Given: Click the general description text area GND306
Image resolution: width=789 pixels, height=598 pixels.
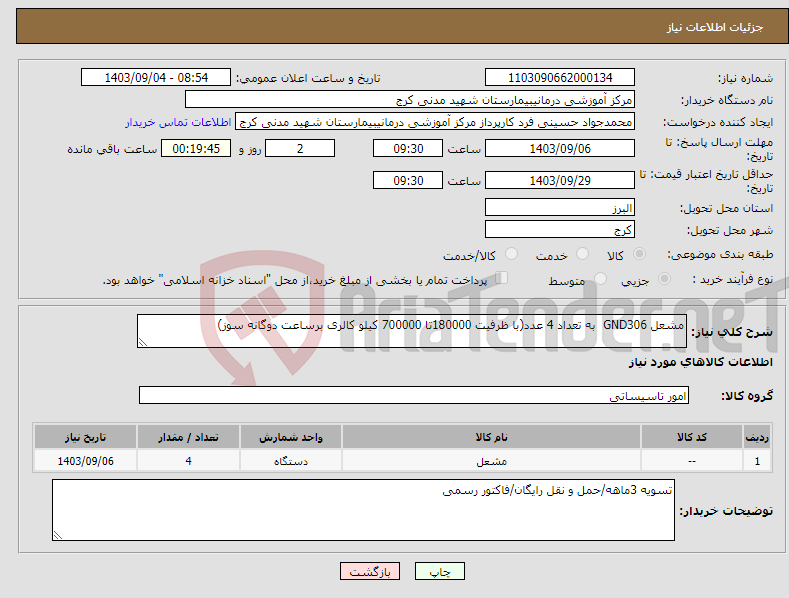Looking at the screenshot, I should pos(412,331).
